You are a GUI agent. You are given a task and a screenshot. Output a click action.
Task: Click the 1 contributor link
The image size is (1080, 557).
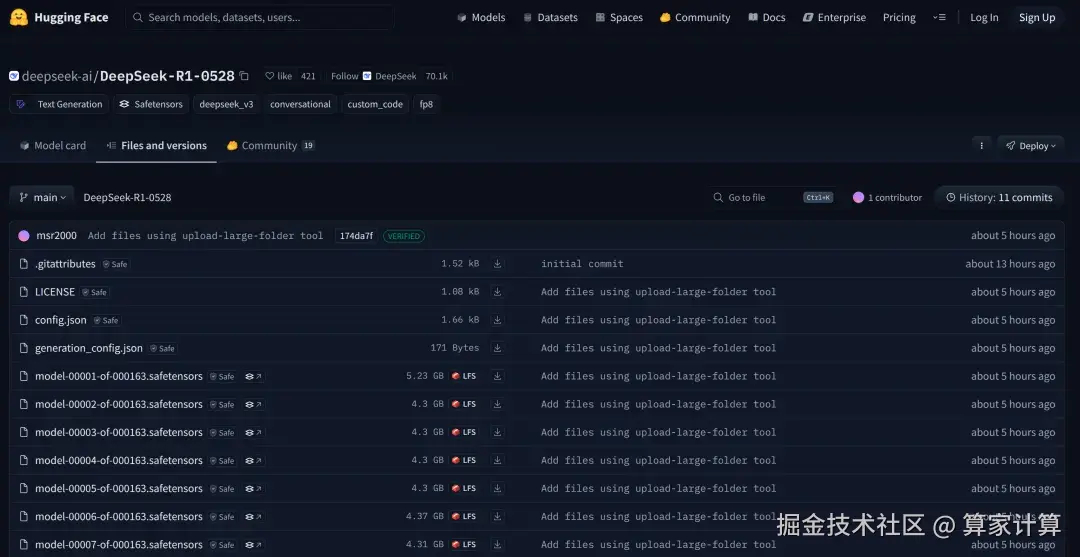click(887, 198)
